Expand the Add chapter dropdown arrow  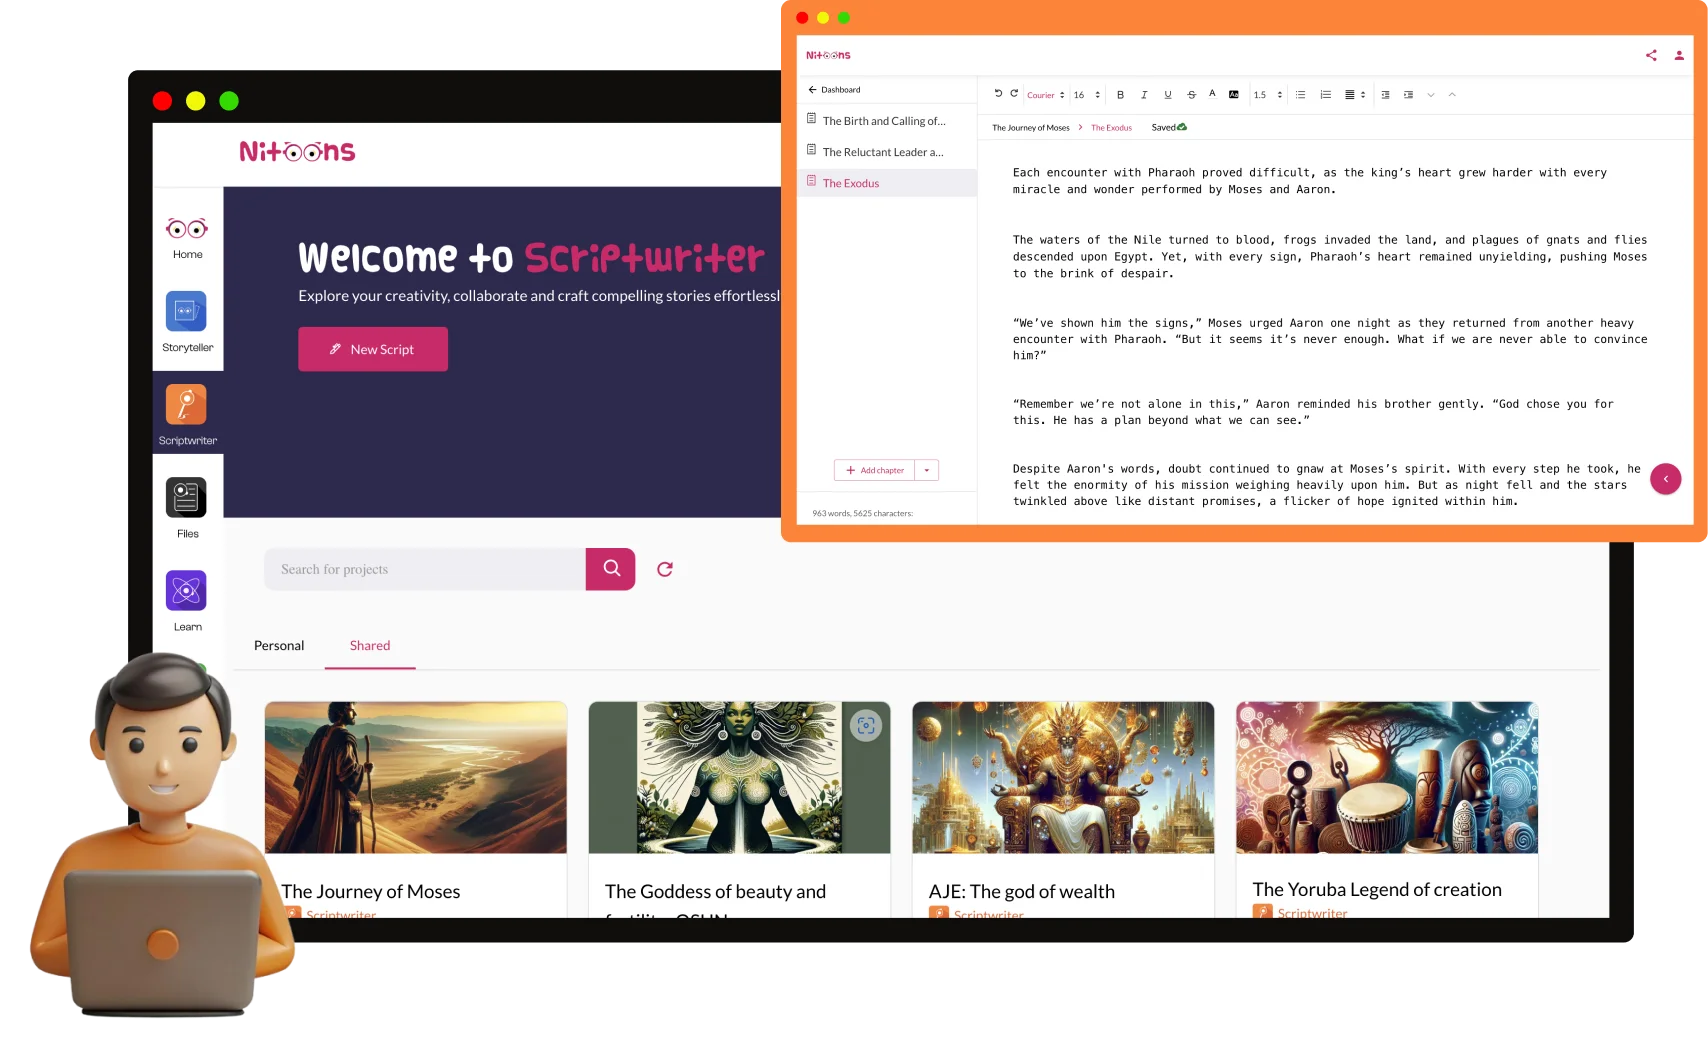(x=927, y=470)
